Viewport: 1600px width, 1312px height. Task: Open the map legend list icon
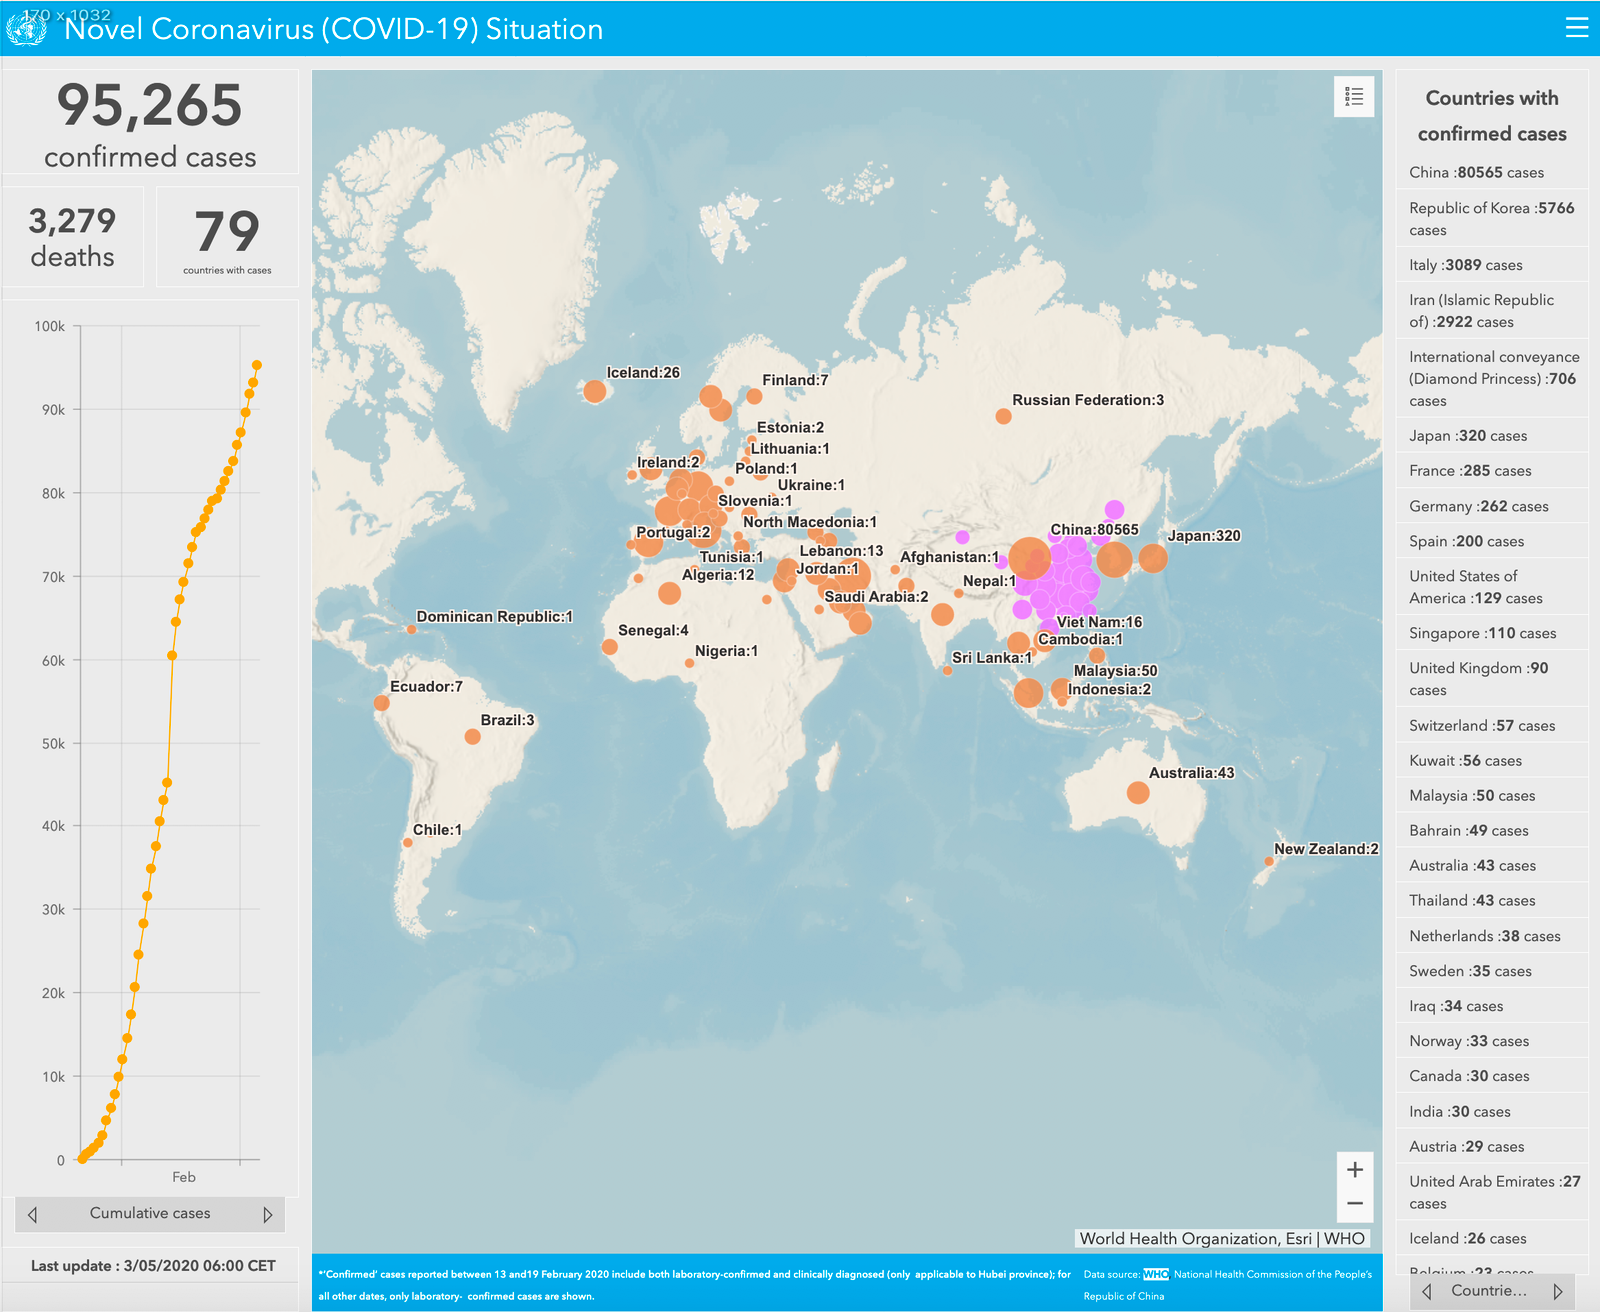1354,97
